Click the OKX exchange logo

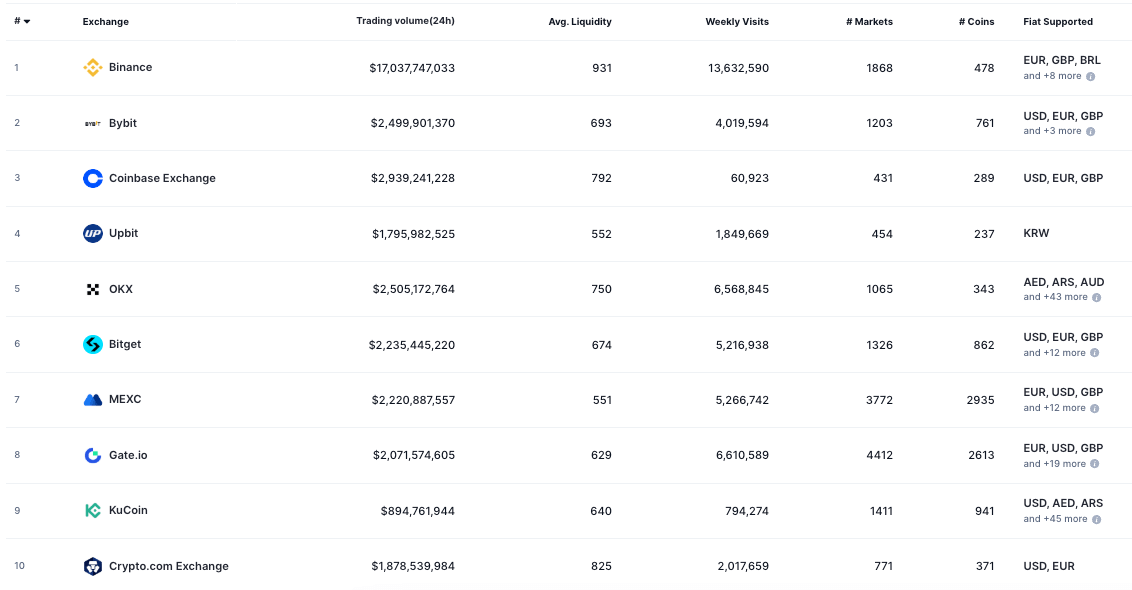pos(92,289)
